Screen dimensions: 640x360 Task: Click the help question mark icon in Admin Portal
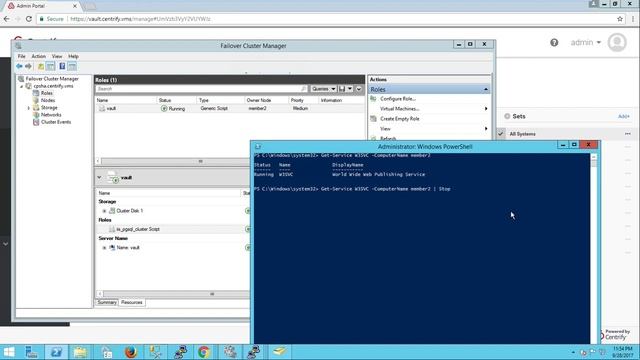(x=554, y=42)
